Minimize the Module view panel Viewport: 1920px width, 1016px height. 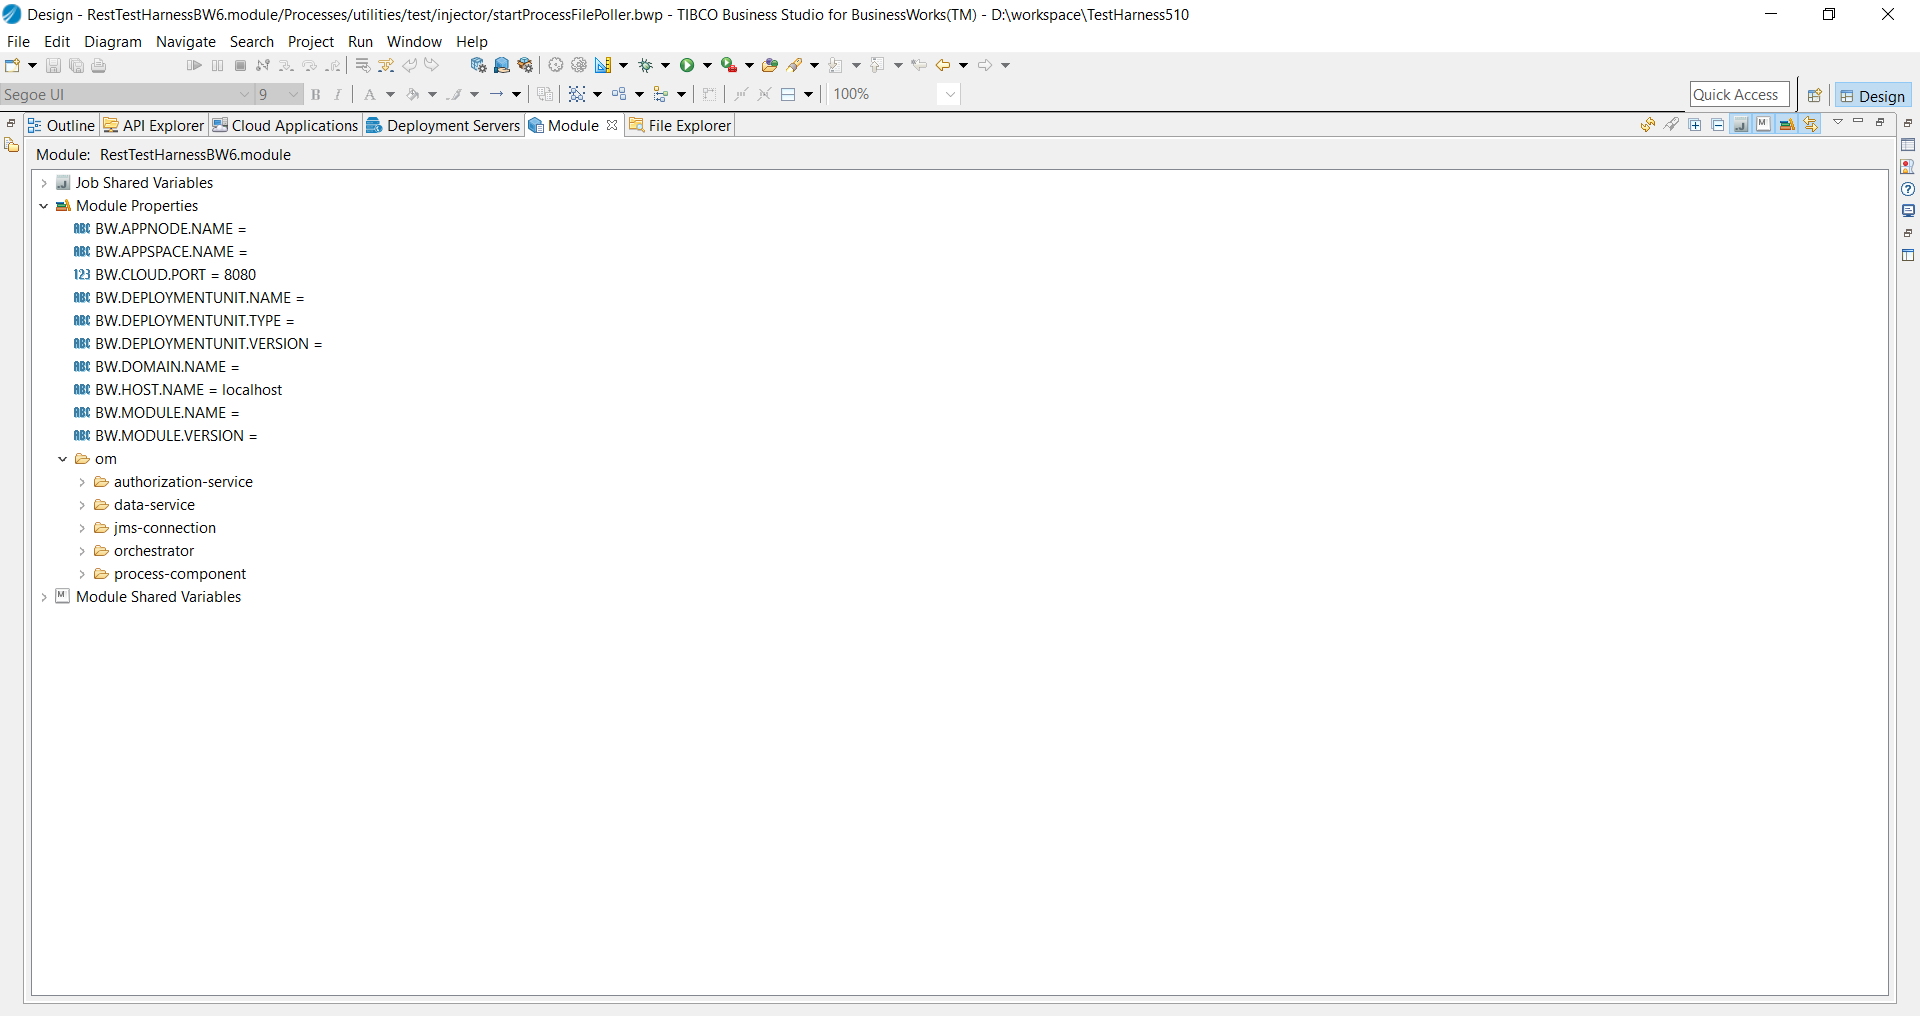click(x=1859, y=122)
